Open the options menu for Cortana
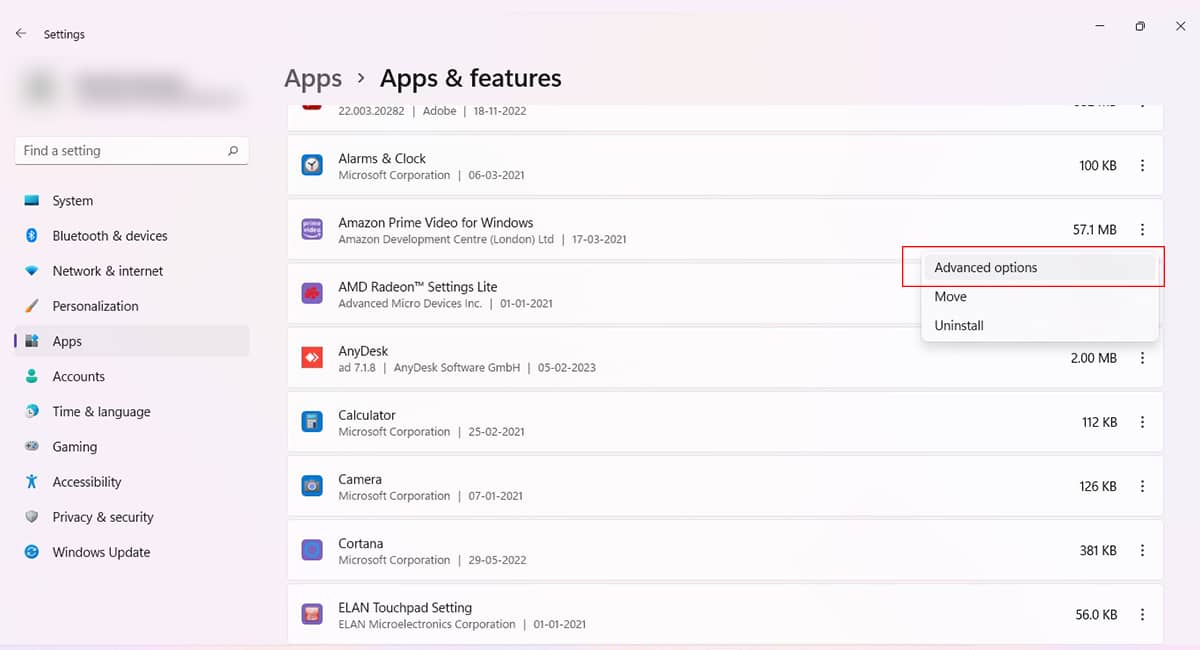 pos(1142,550)
